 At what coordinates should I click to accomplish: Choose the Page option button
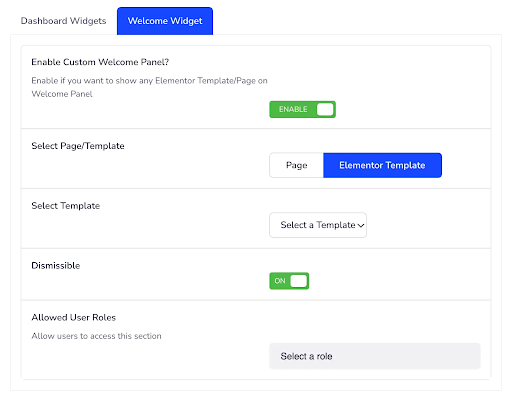tap(296, 165)
